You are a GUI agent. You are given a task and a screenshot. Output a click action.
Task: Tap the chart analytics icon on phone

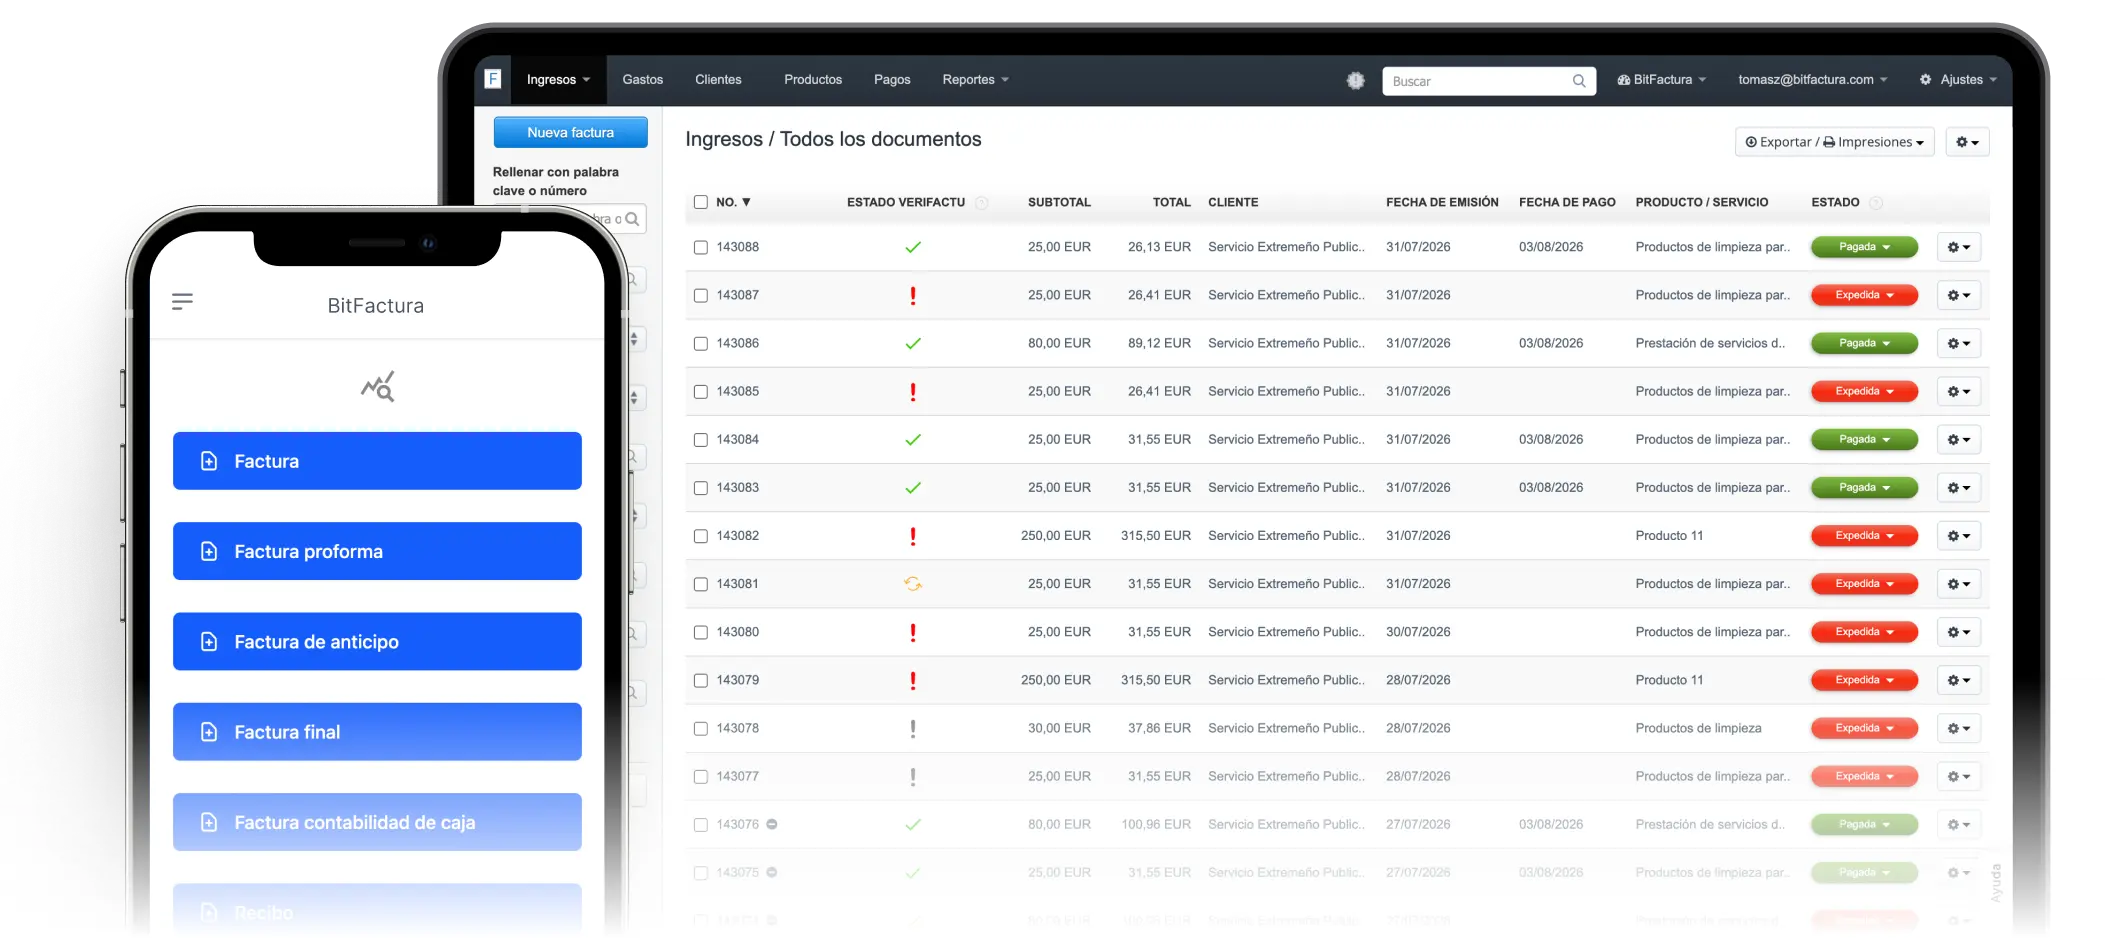(378, 386)
